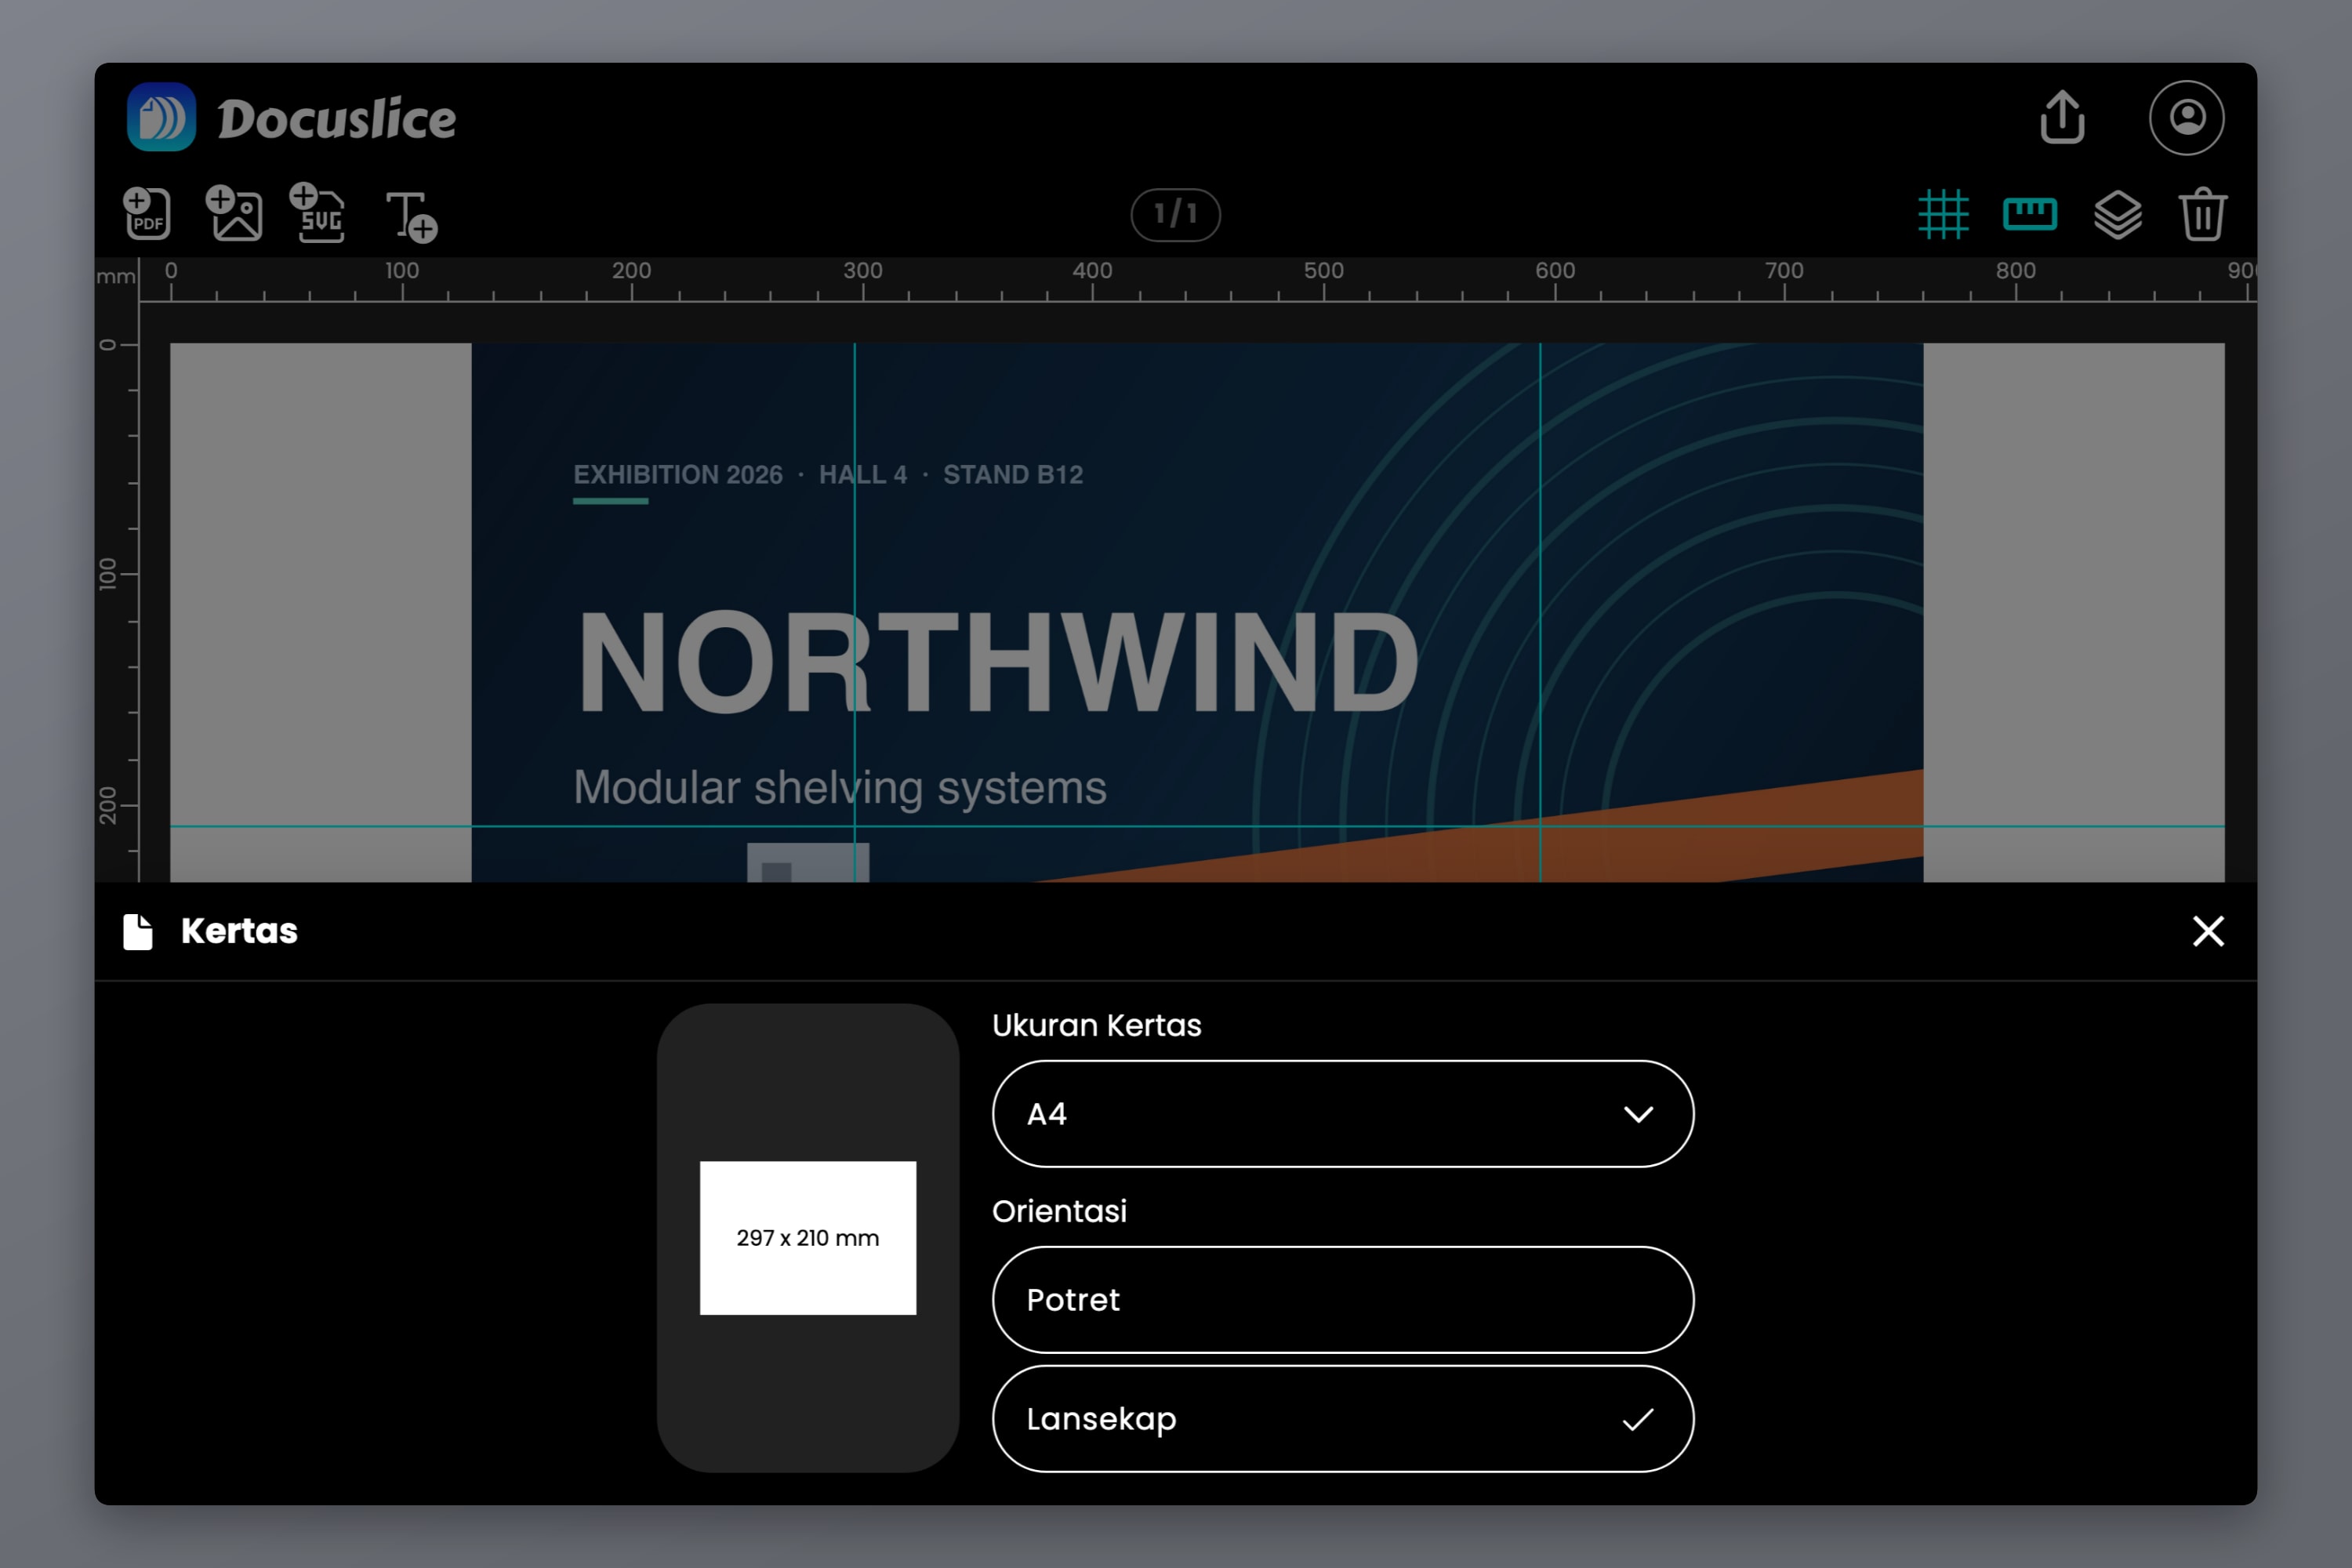Open the Ukuran Kertas A4 dropdown
The height and width of the screenshot is (1568, 2352).
1343,1114
